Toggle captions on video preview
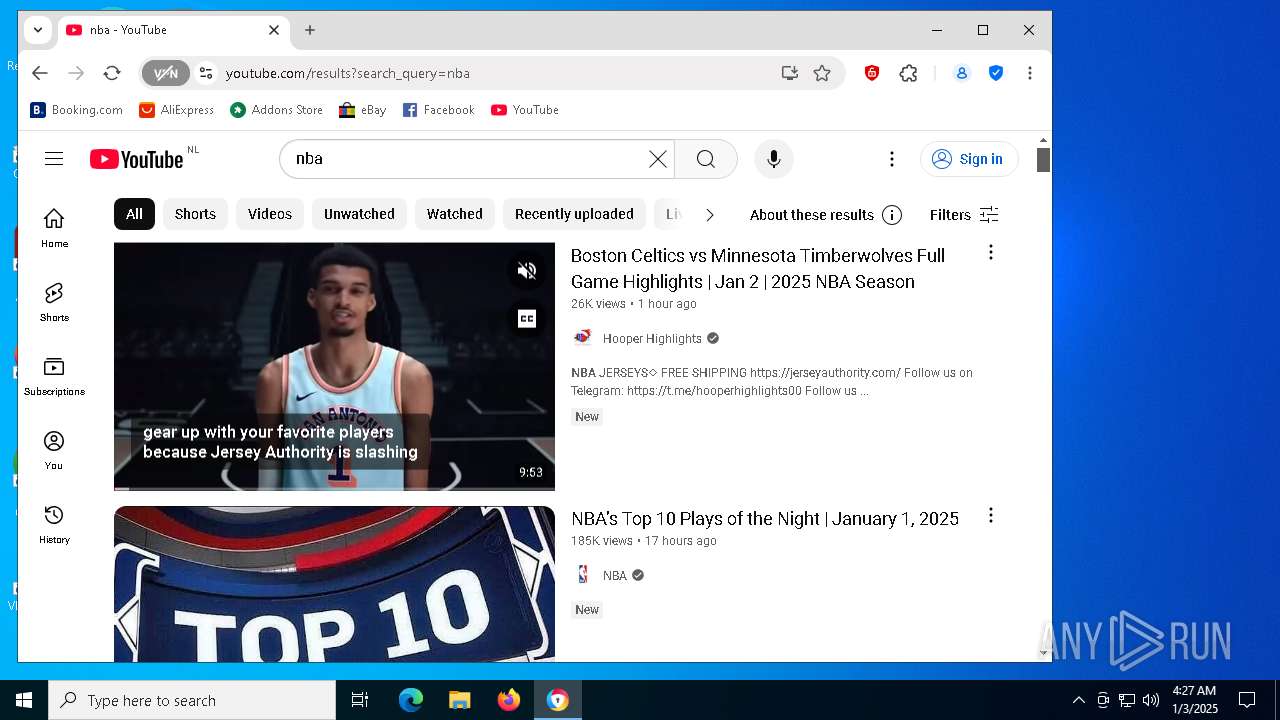1280x720 pixels. pyautogui.click(x=527, y=318)
